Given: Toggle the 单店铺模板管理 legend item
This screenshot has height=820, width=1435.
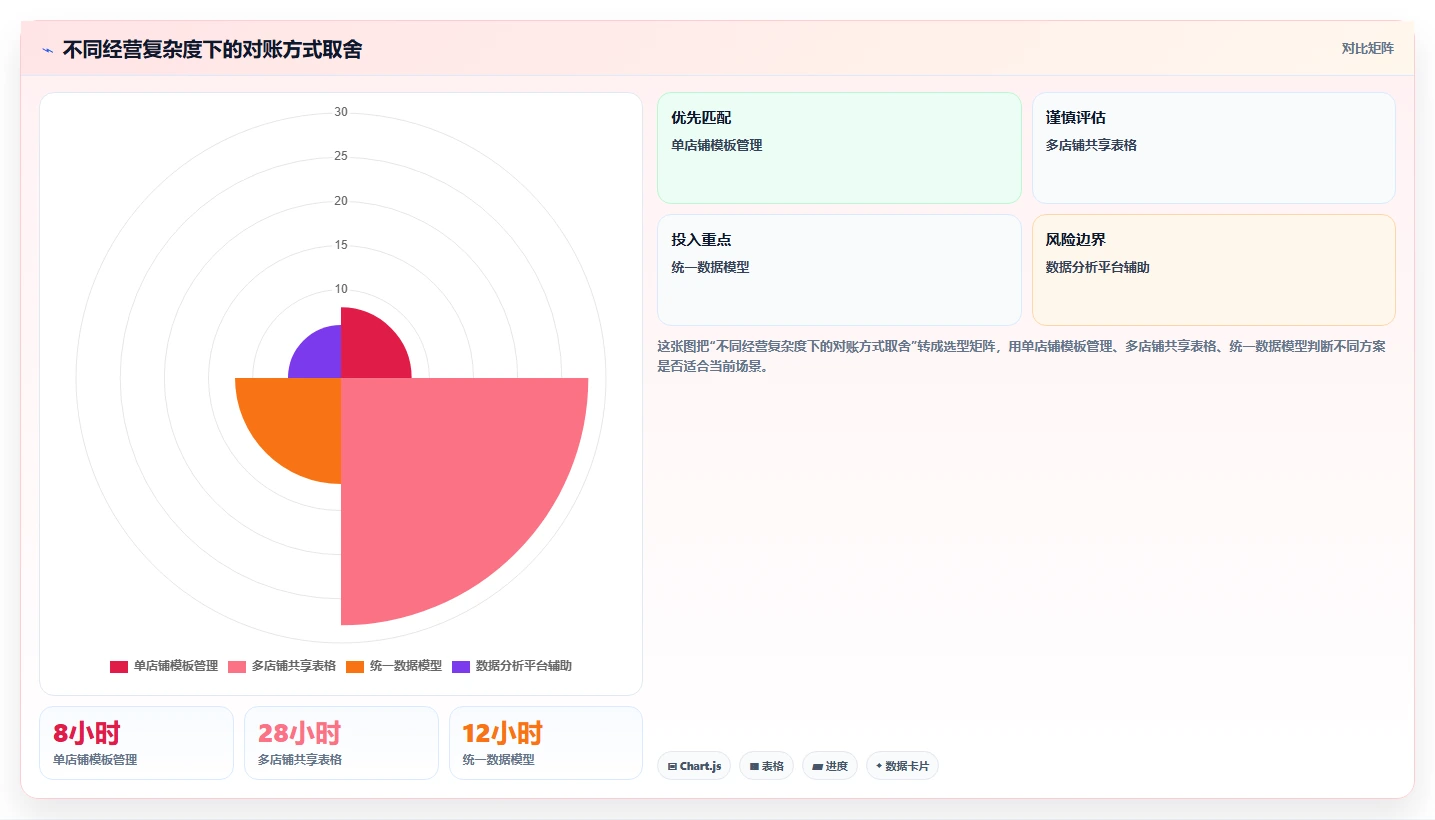Looking at the screenshot, I should click(164, 666).
